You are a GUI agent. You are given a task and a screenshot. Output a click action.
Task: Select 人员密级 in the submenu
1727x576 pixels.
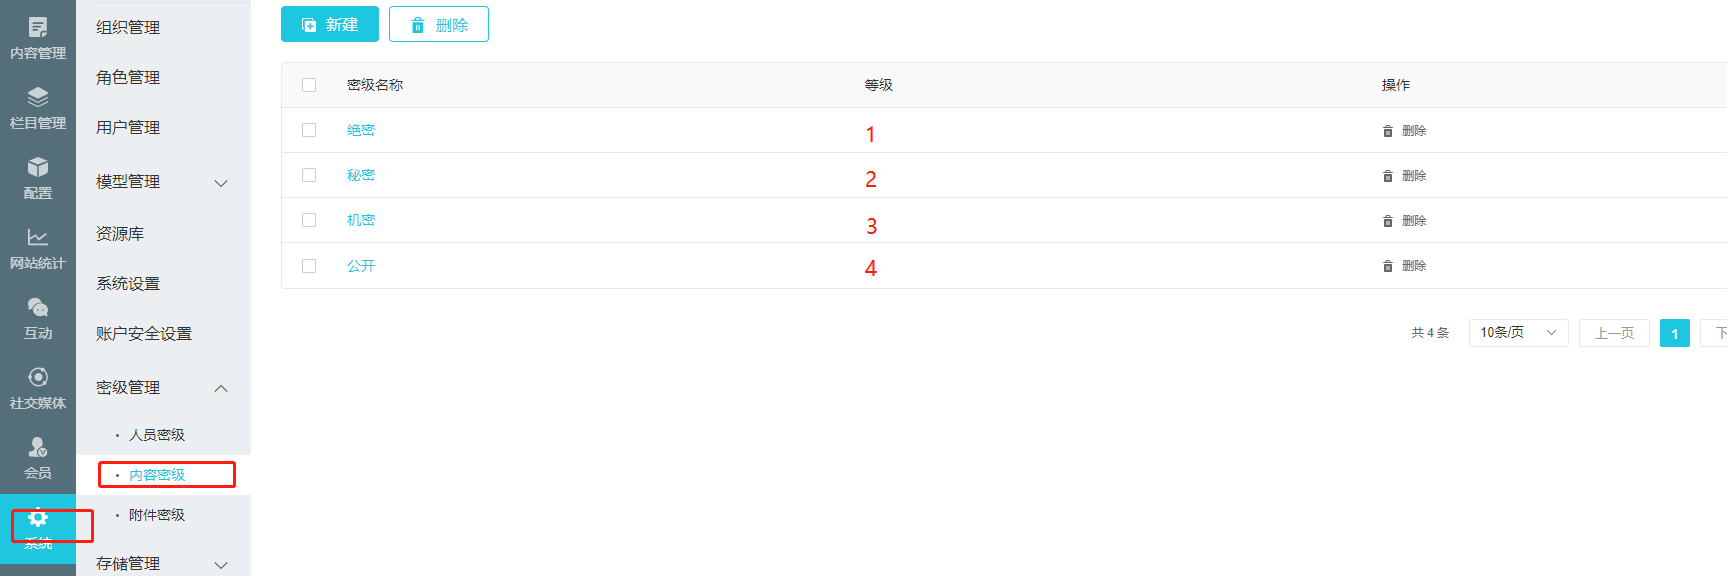point(157,435)
